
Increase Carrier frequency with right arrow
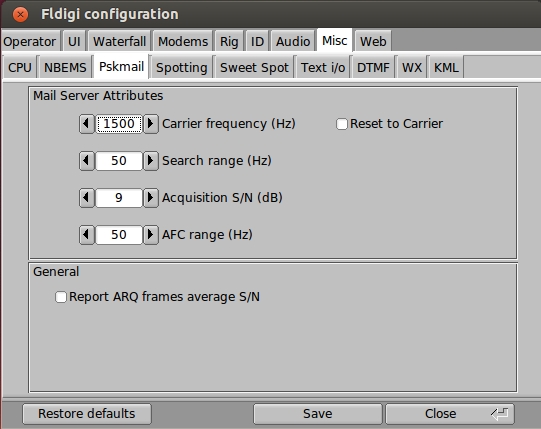coord(151,124)
